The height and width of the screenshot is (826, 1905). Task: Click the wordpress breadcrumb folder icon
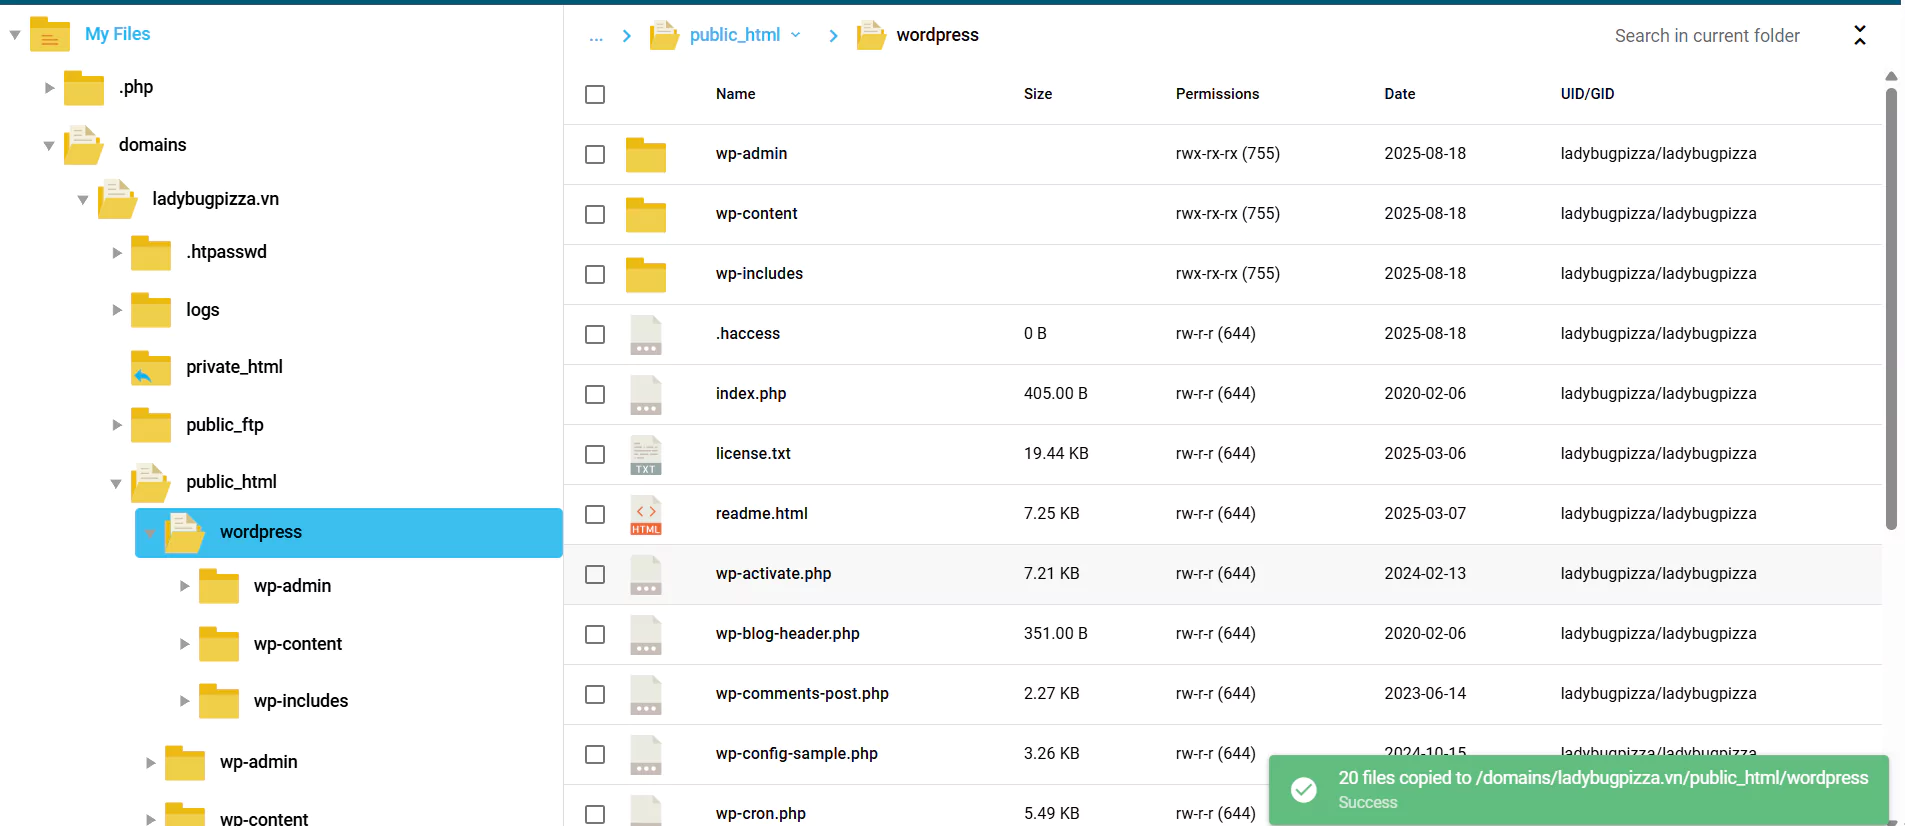[x=871, y=35]
